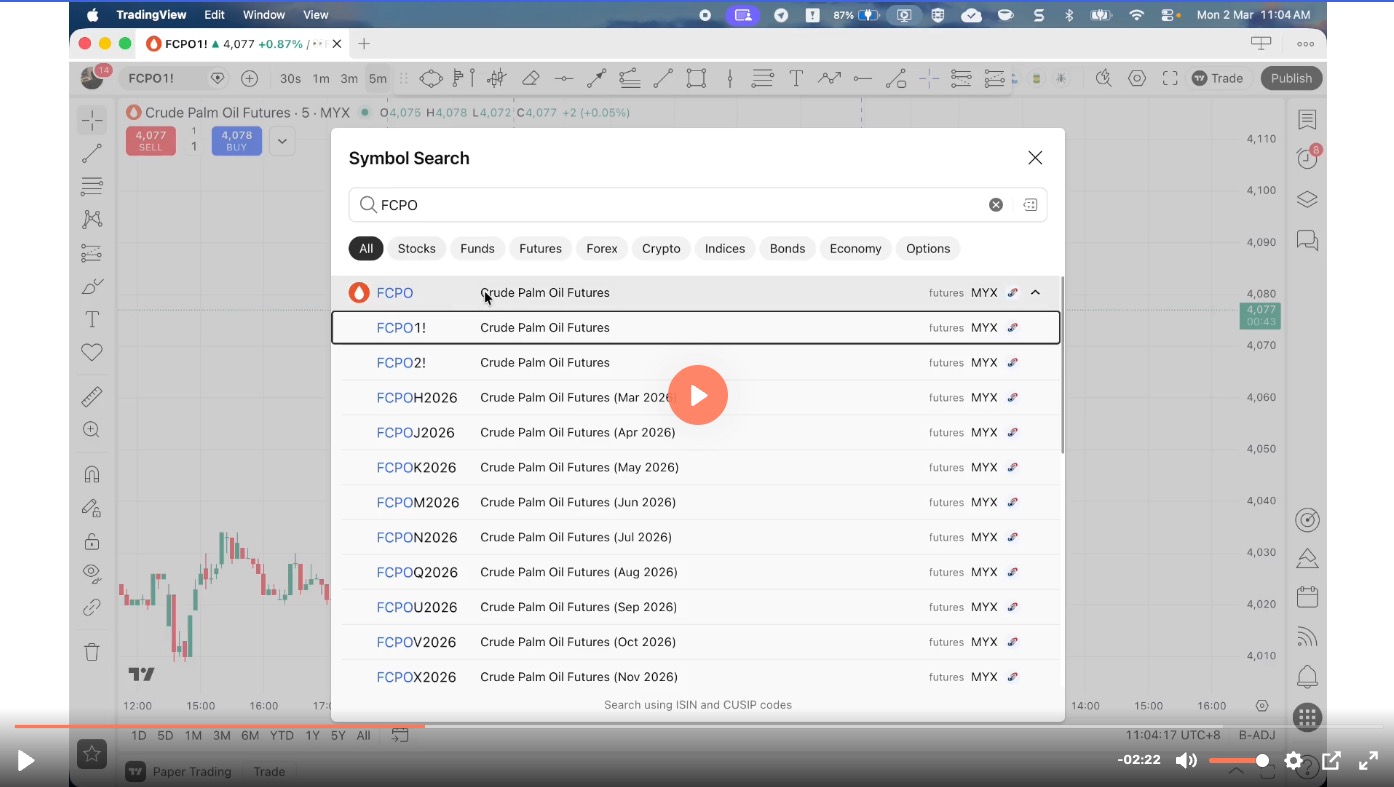
Task: Choose FCPOK2026 May 2026 contract row
Action: click(696, 467)
